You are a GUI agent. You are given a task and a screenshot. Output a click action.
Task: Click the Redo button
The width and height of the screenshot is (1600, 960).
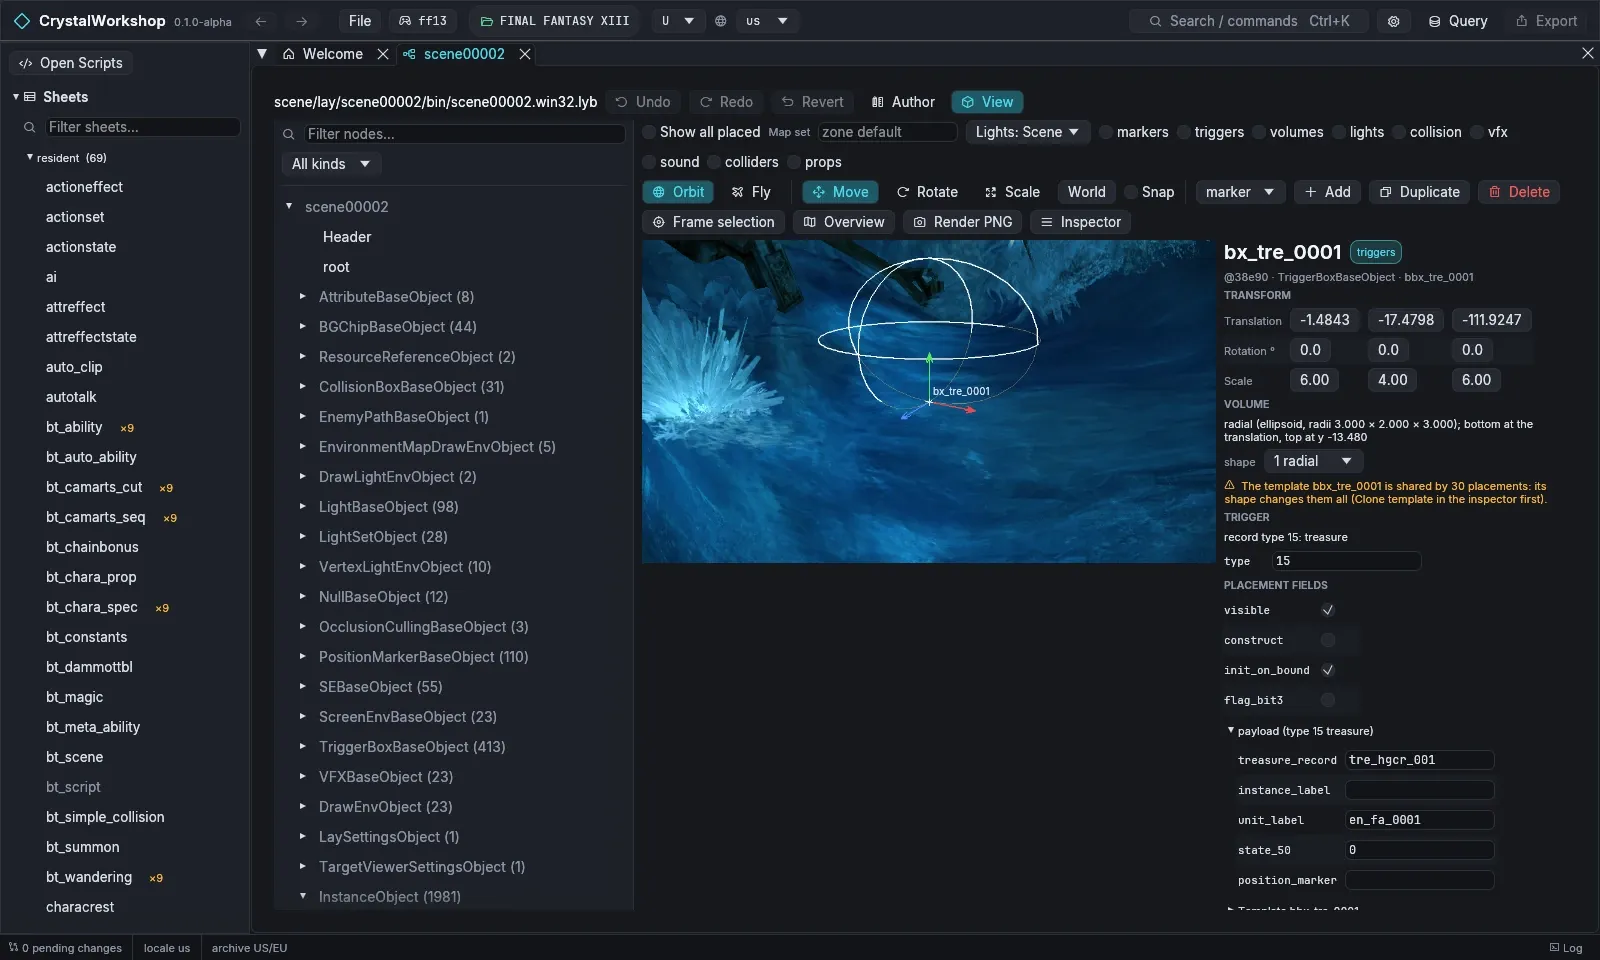[x=726, y=102]
